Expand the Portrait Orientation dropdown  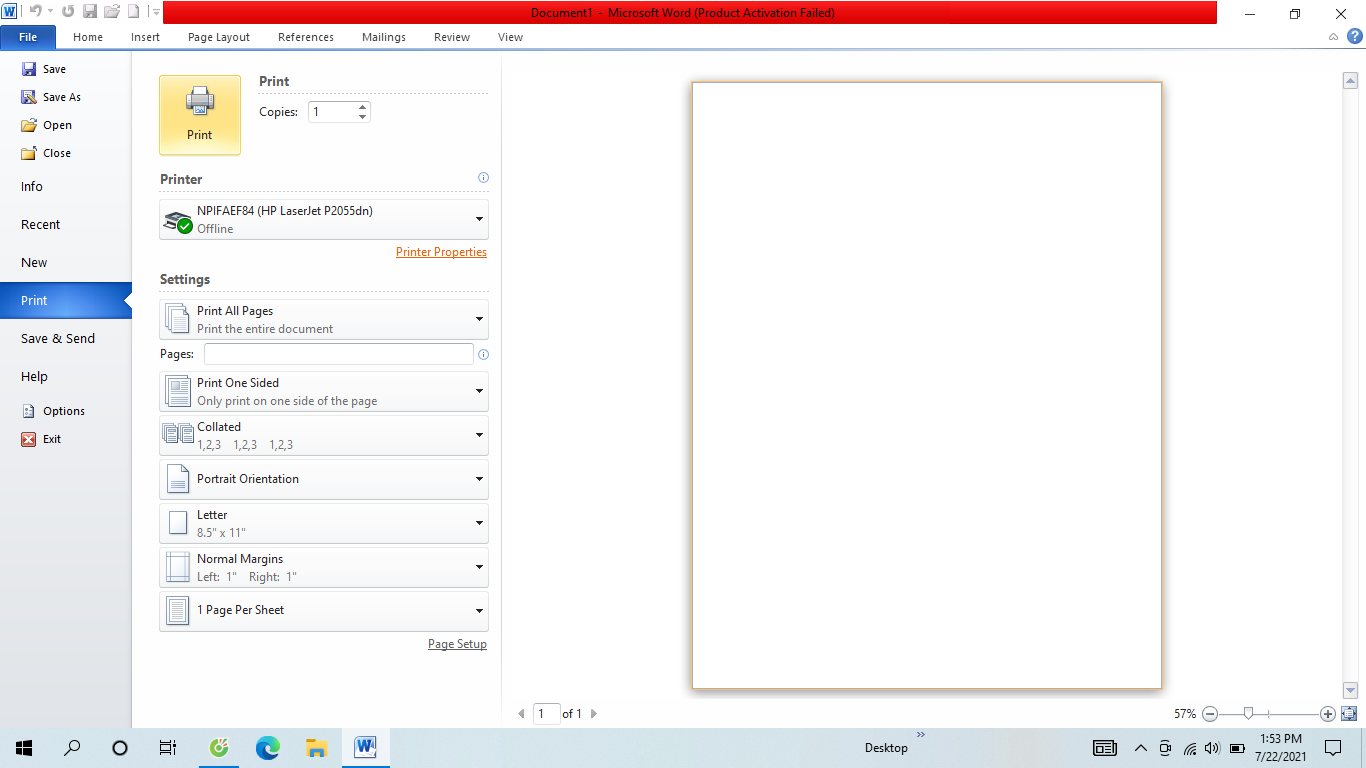point(324,479)
